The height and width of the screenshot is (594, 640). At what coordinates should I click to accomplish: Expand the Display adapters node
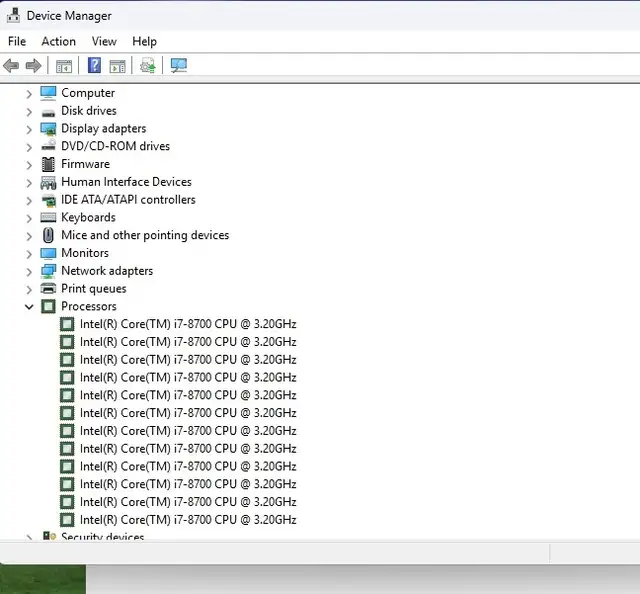click(x=29, y=130)
